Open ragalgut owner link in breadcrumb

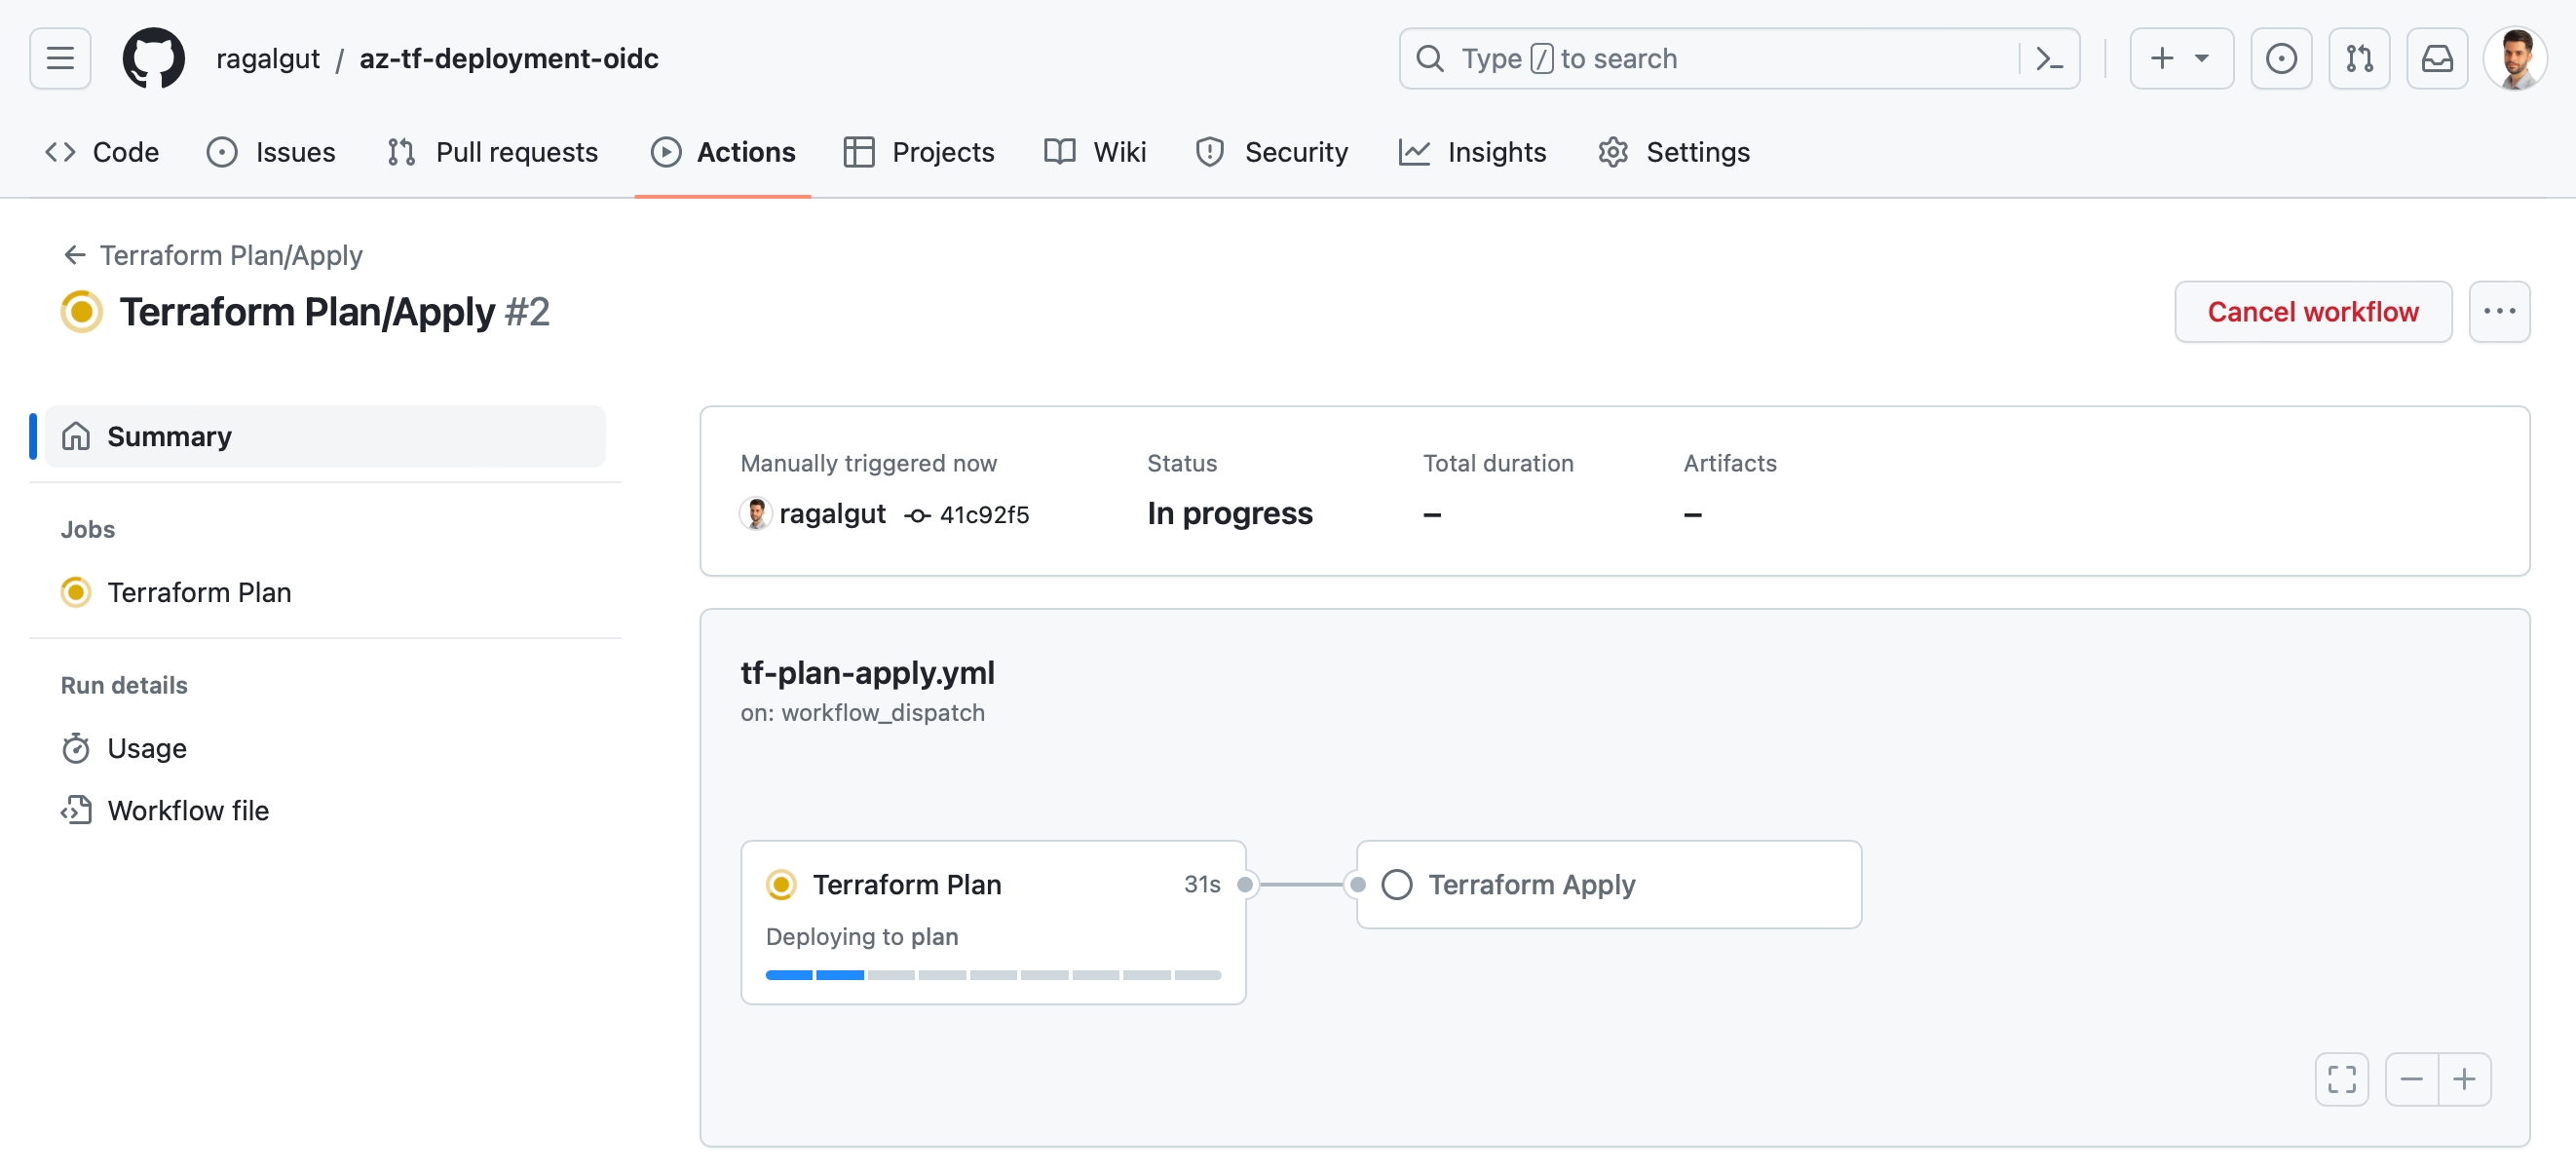(x=268, y=59)
